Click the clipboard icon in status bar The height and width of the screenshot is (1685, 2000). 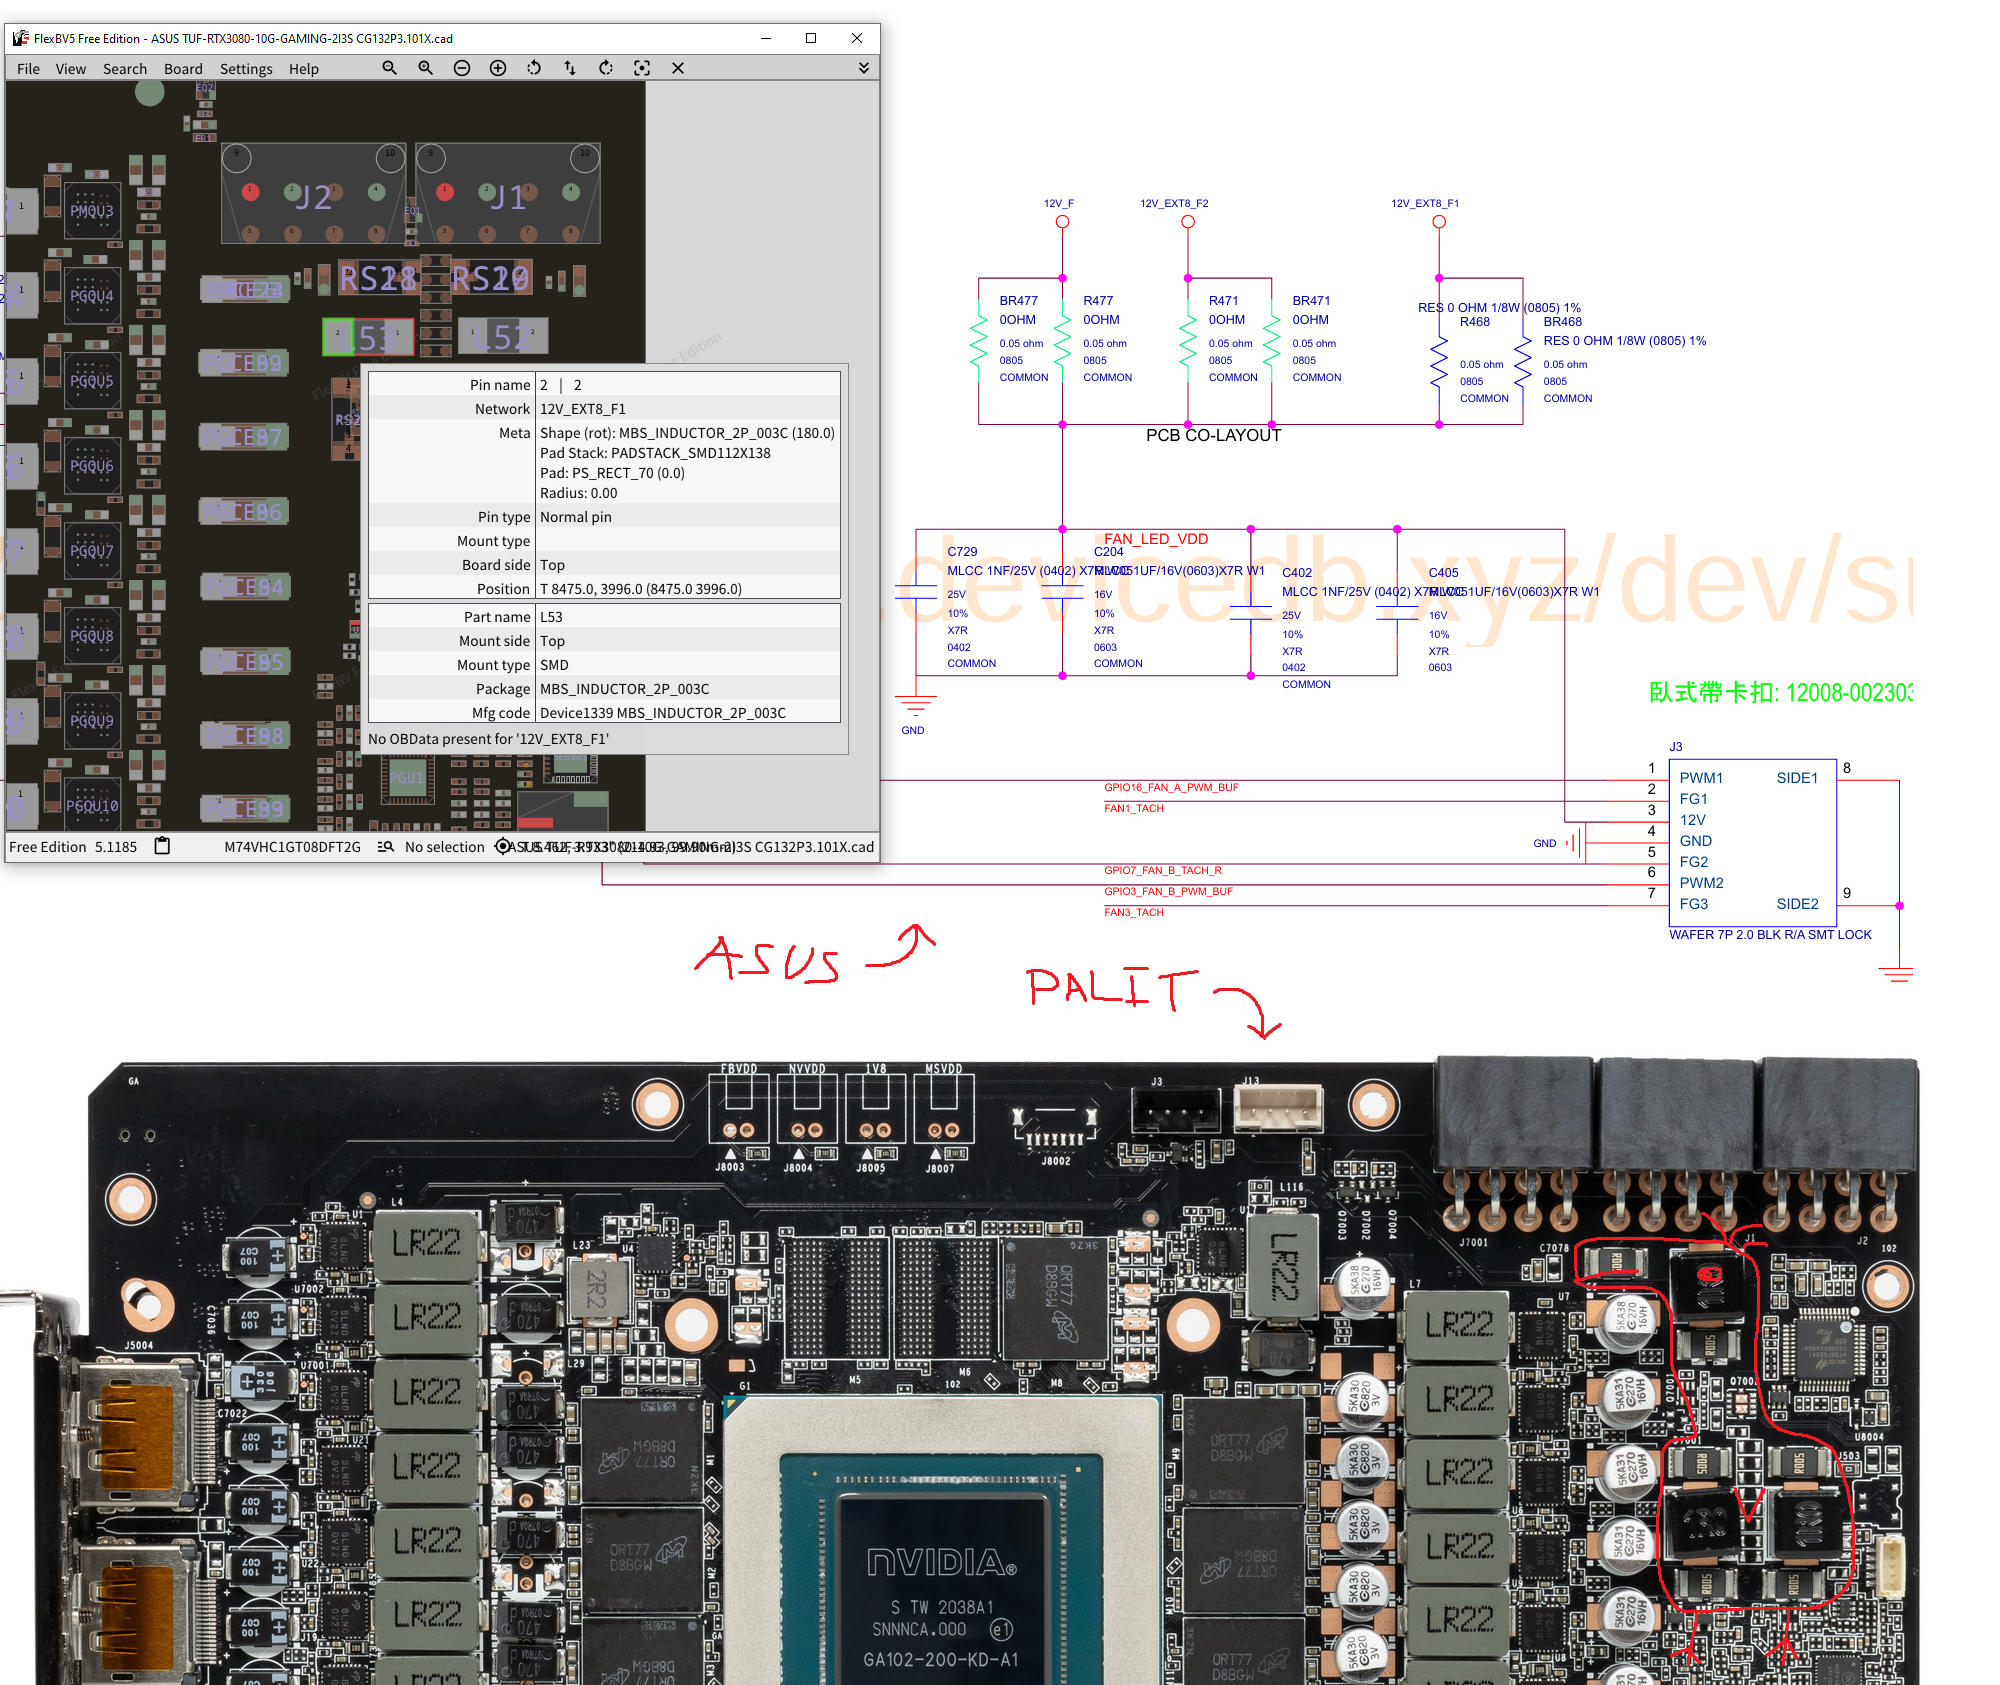tap(162, 846)
